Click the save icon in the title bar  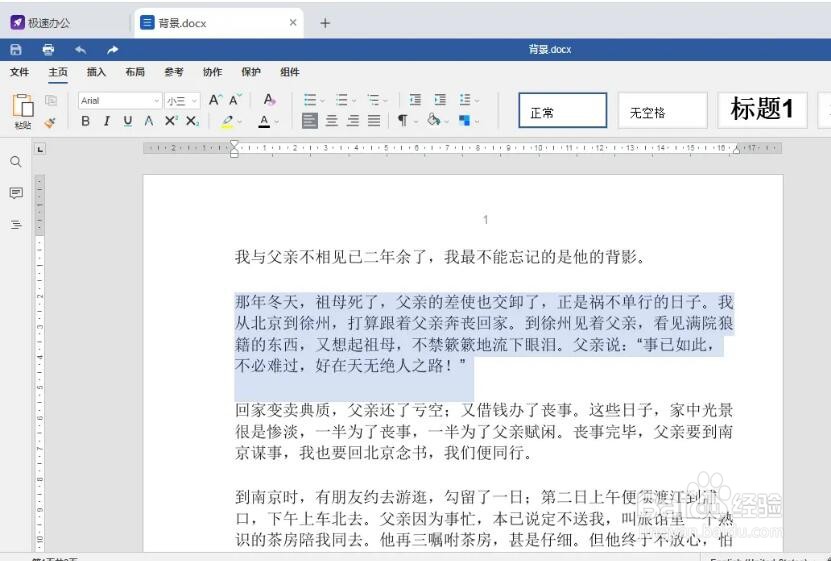(x=16, y=50)
